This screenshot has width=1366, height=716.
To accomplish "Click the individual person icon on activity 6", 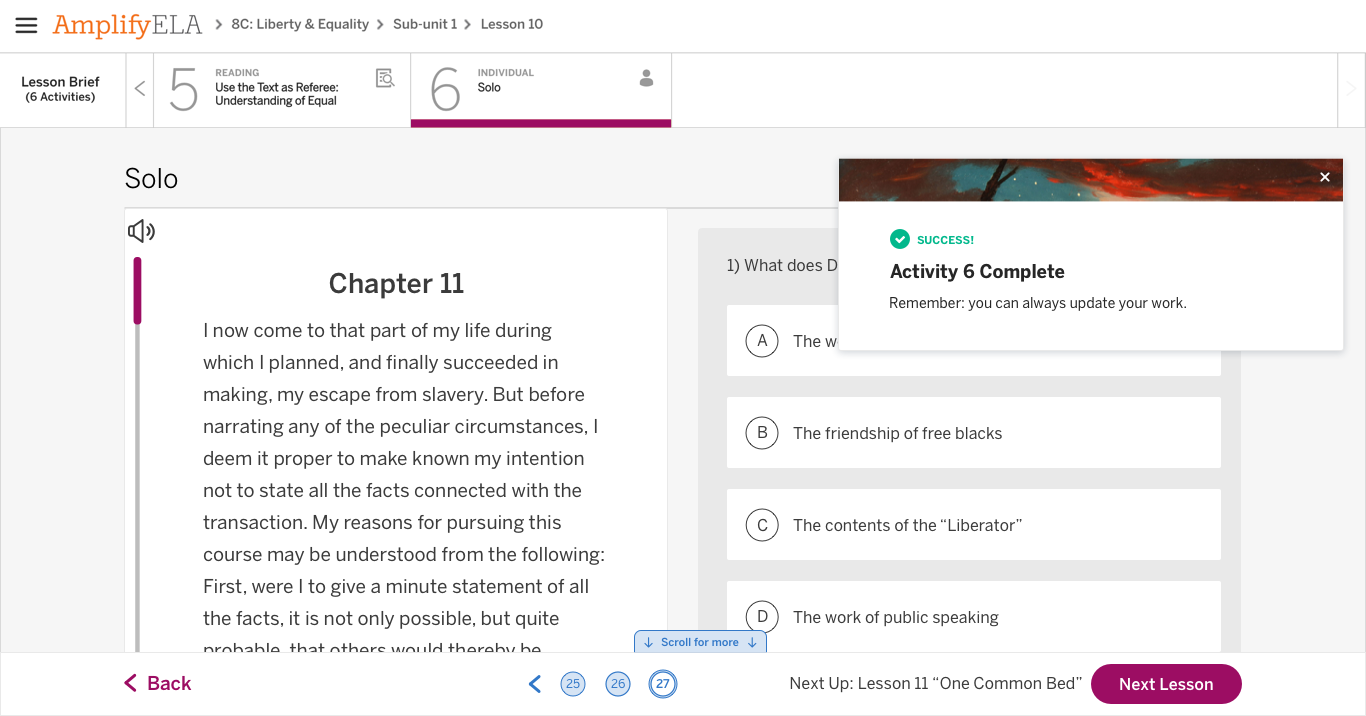I will tap(646, 78).
